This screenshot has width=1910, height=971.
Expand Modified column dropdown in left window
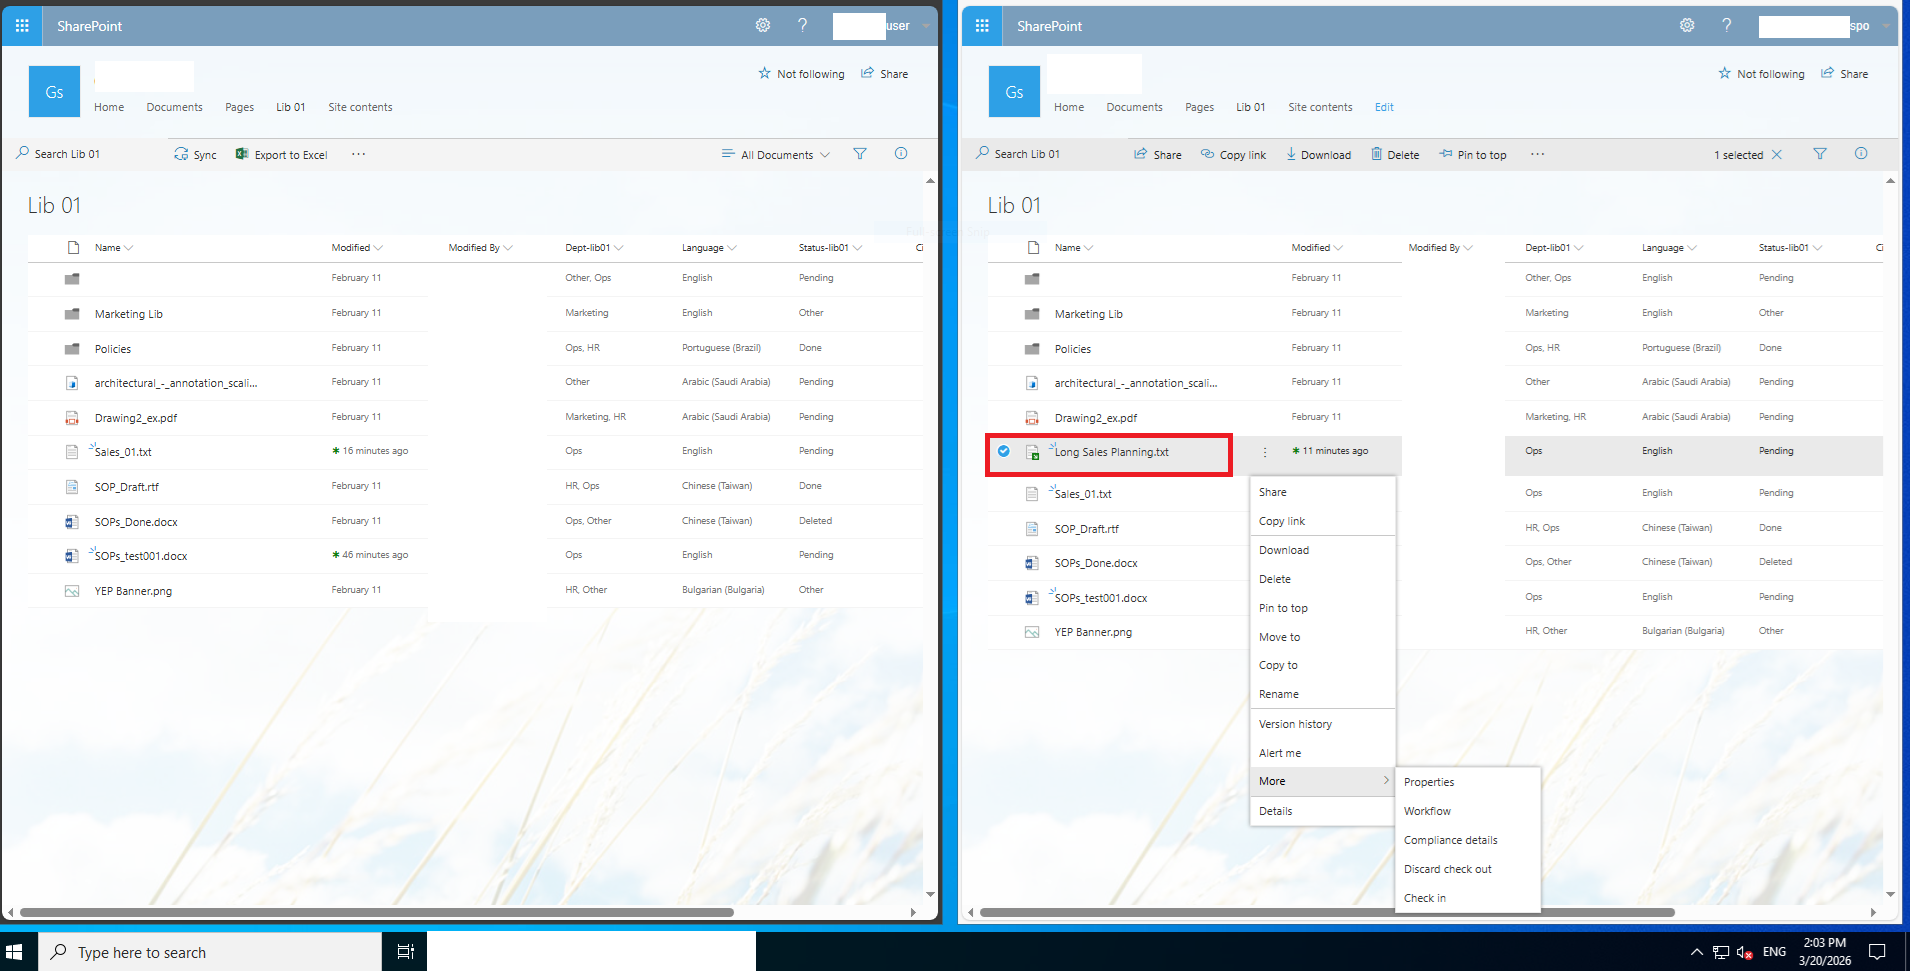(x=378, y=248)
